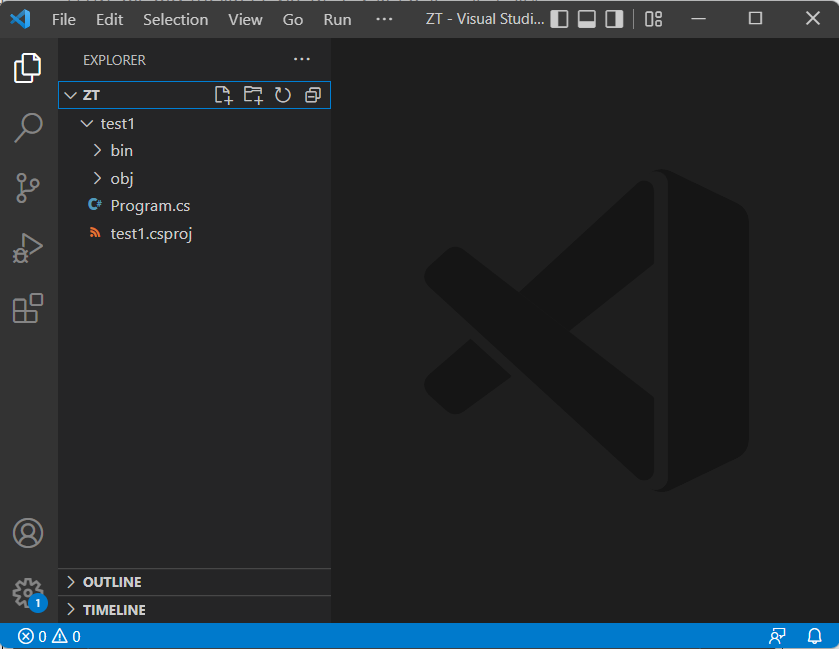Refresh the Explorer file tree
Viewport: 839px width, 649px height.
point(283,95)
